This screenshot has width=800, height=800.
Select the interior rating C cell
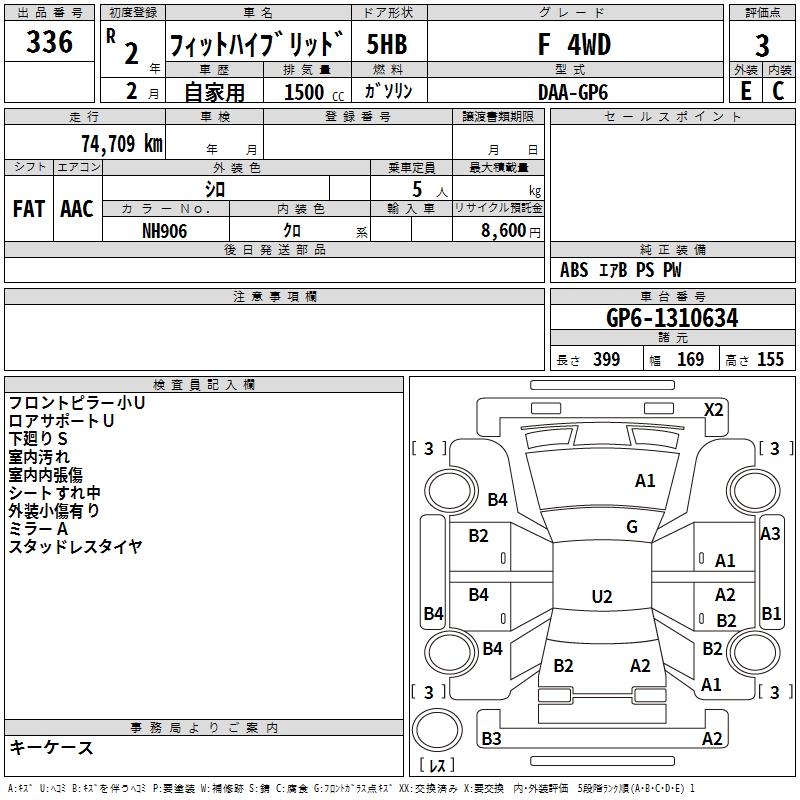click(778, 91)
